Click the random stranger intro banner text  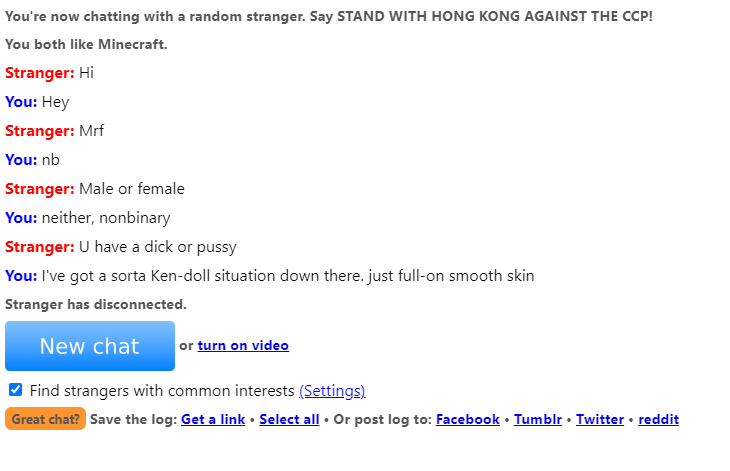point(328,17)
